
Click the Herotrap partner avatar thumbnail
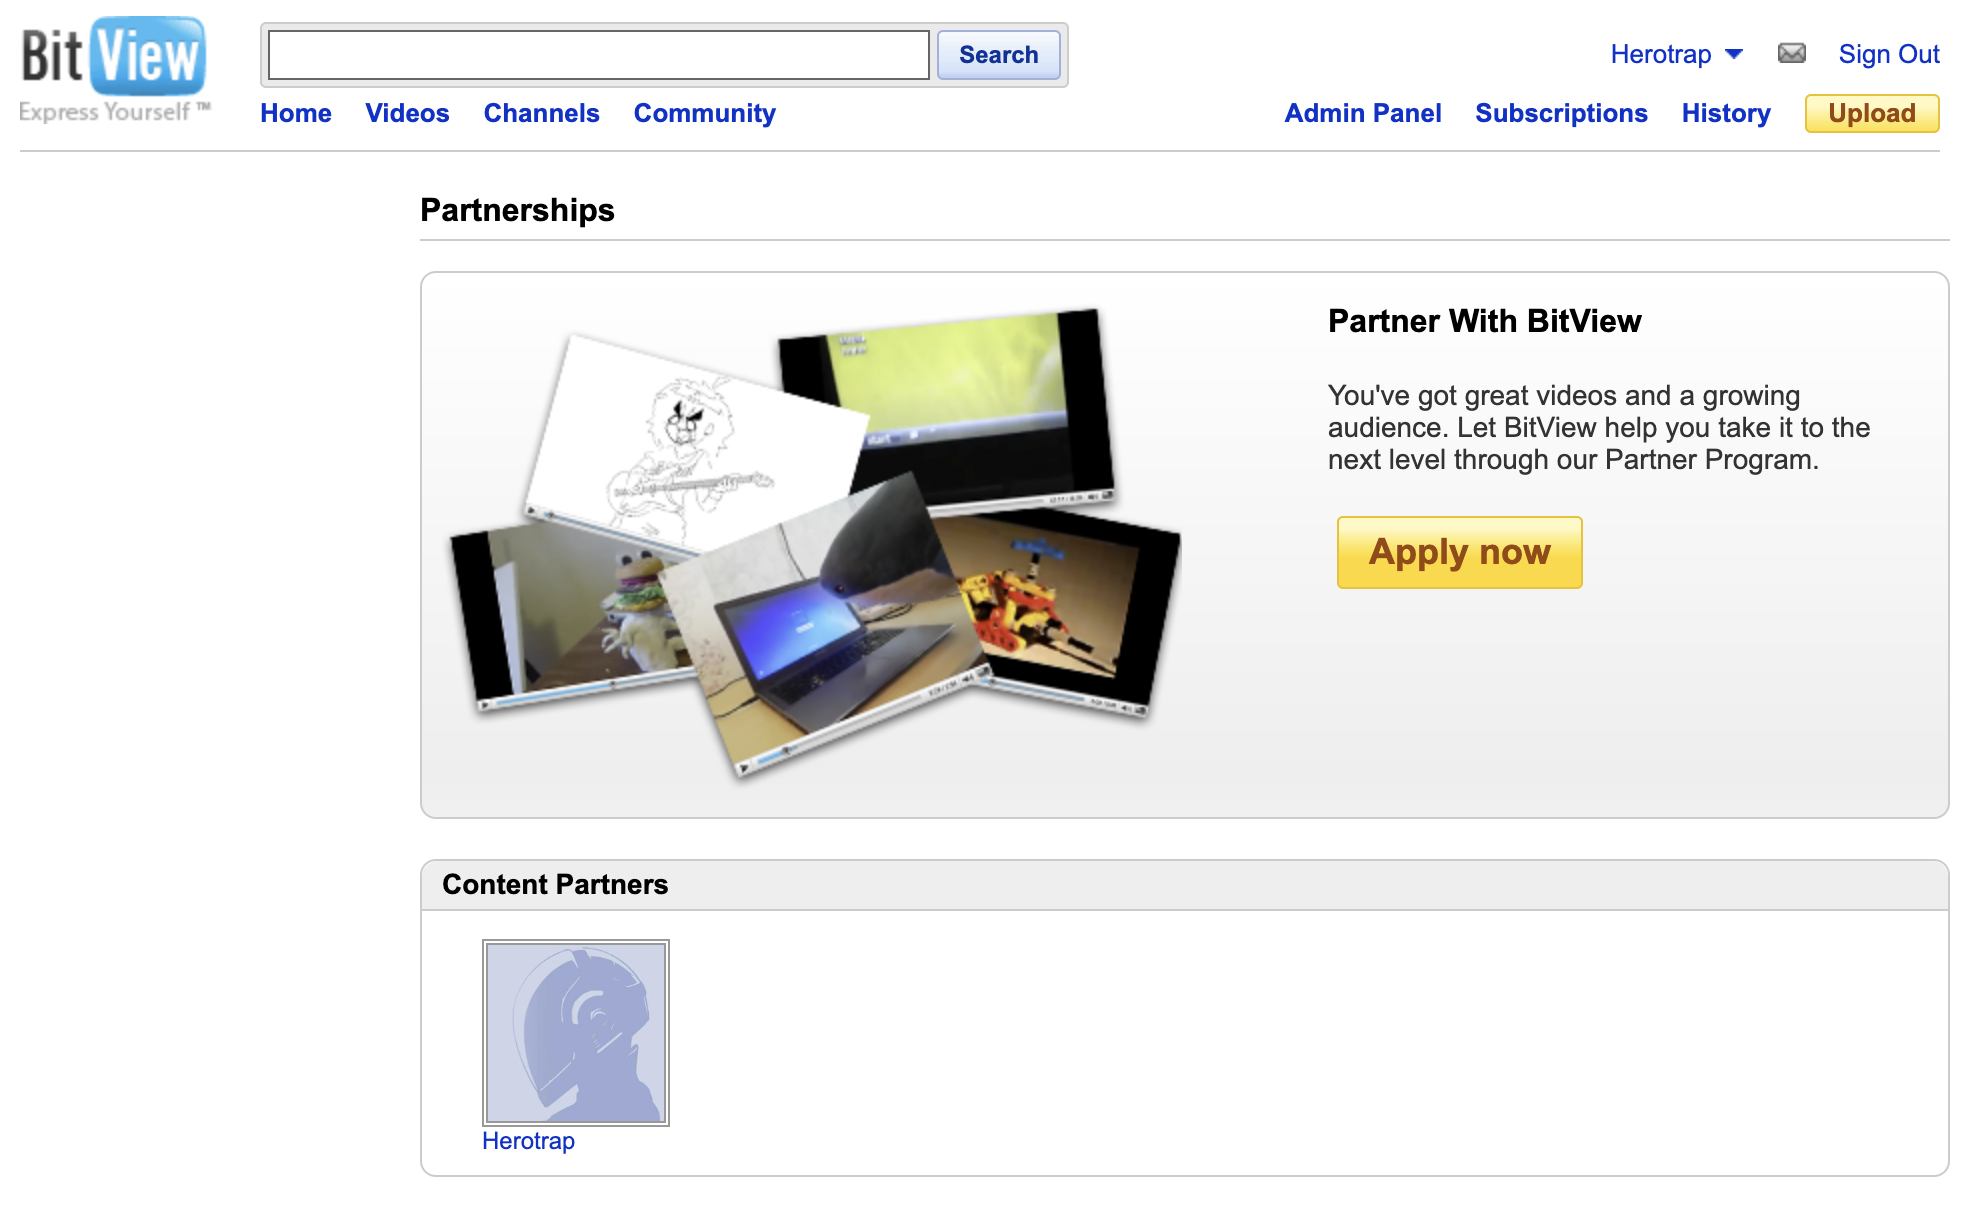coord(575,1032)
